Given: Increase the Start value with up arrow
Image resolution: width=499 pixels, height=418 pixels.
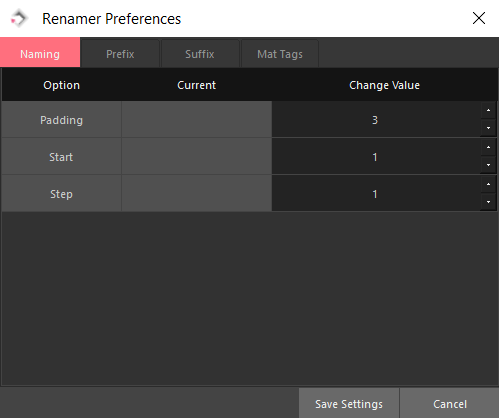Looking at the screenshot, I should (488, 147).
